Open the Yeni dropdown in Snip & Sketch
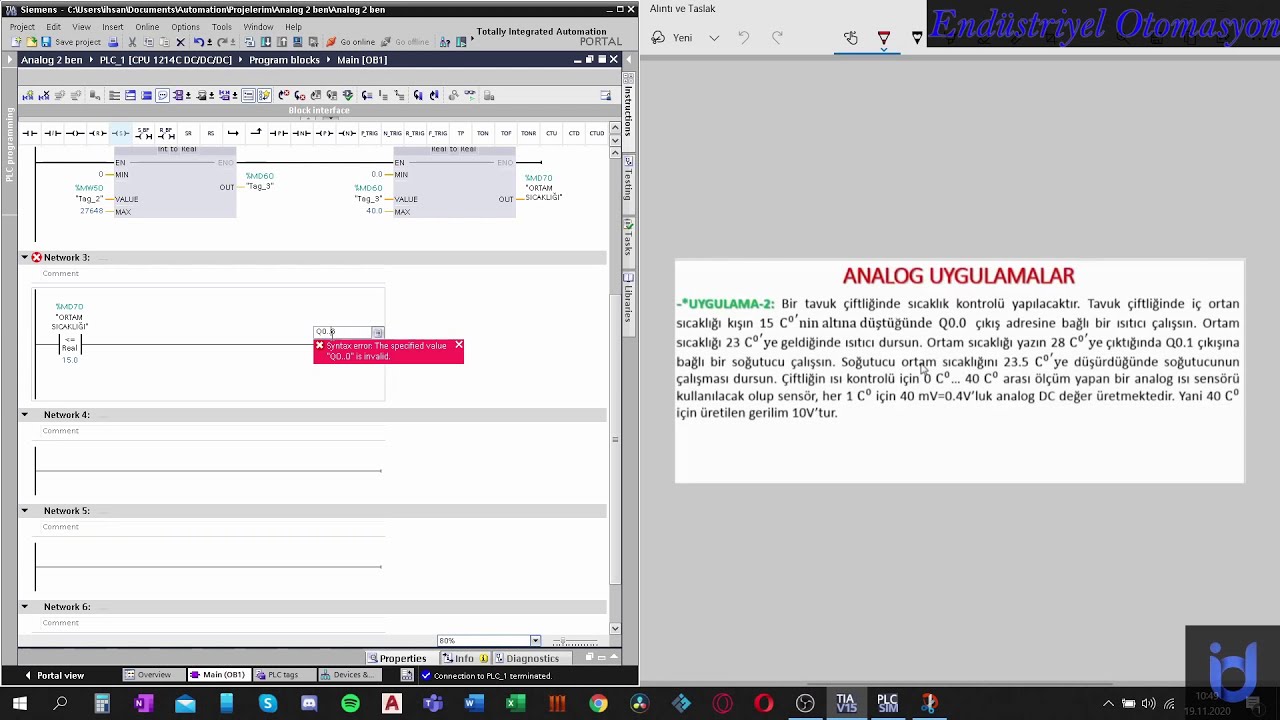The width and height of the screenshot is (1280, 720). click(714, 38)
